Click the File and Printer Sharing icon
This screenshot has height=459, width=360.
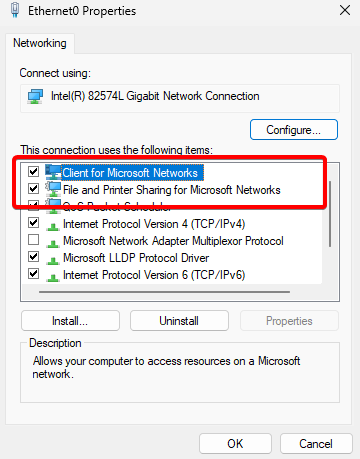53,189
